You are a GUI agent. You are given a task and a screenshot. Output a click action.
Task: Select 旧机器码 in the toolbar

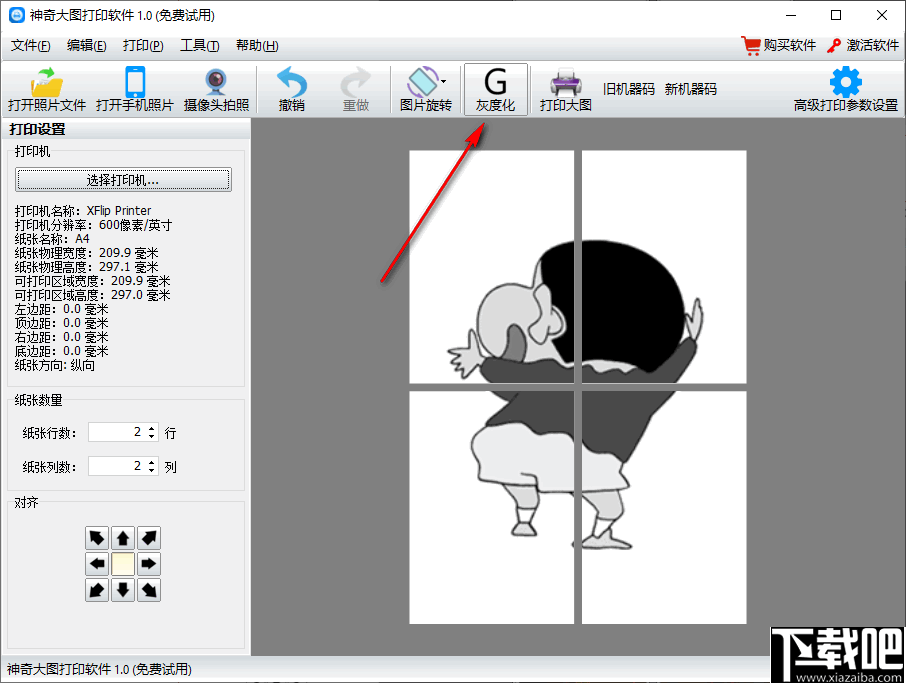click(629, 89)
